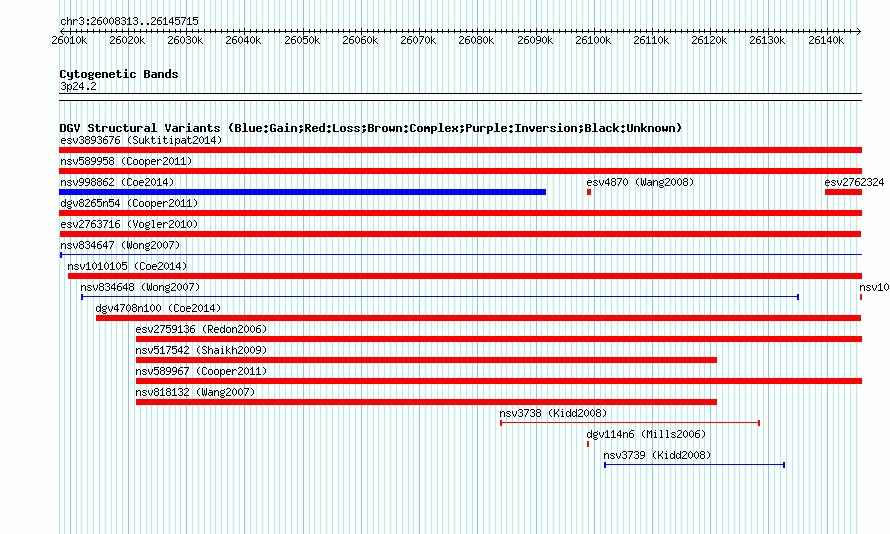Select the red bar for nsv818132 (Wang2007)

pyautogui.click(x=426, y=402)
